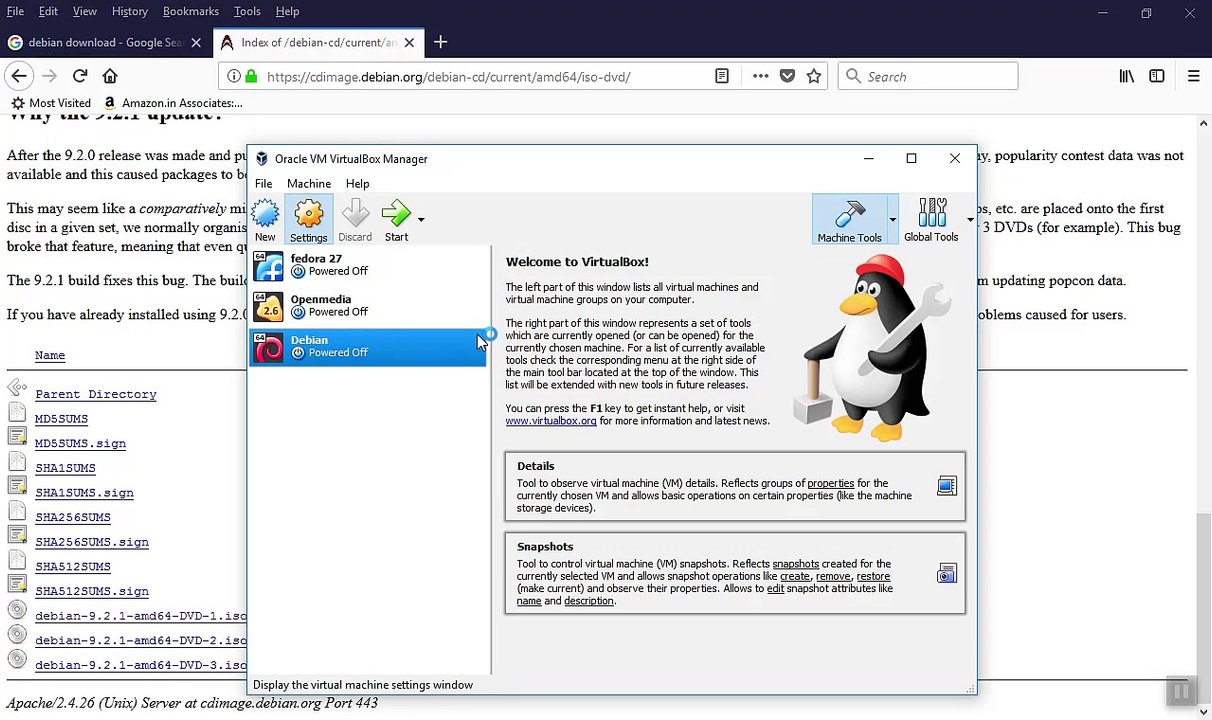The height and width of the screenshot is (720, 1212).
Task: Select the Debian virtual machine
Action: click(x=368, y=347)
